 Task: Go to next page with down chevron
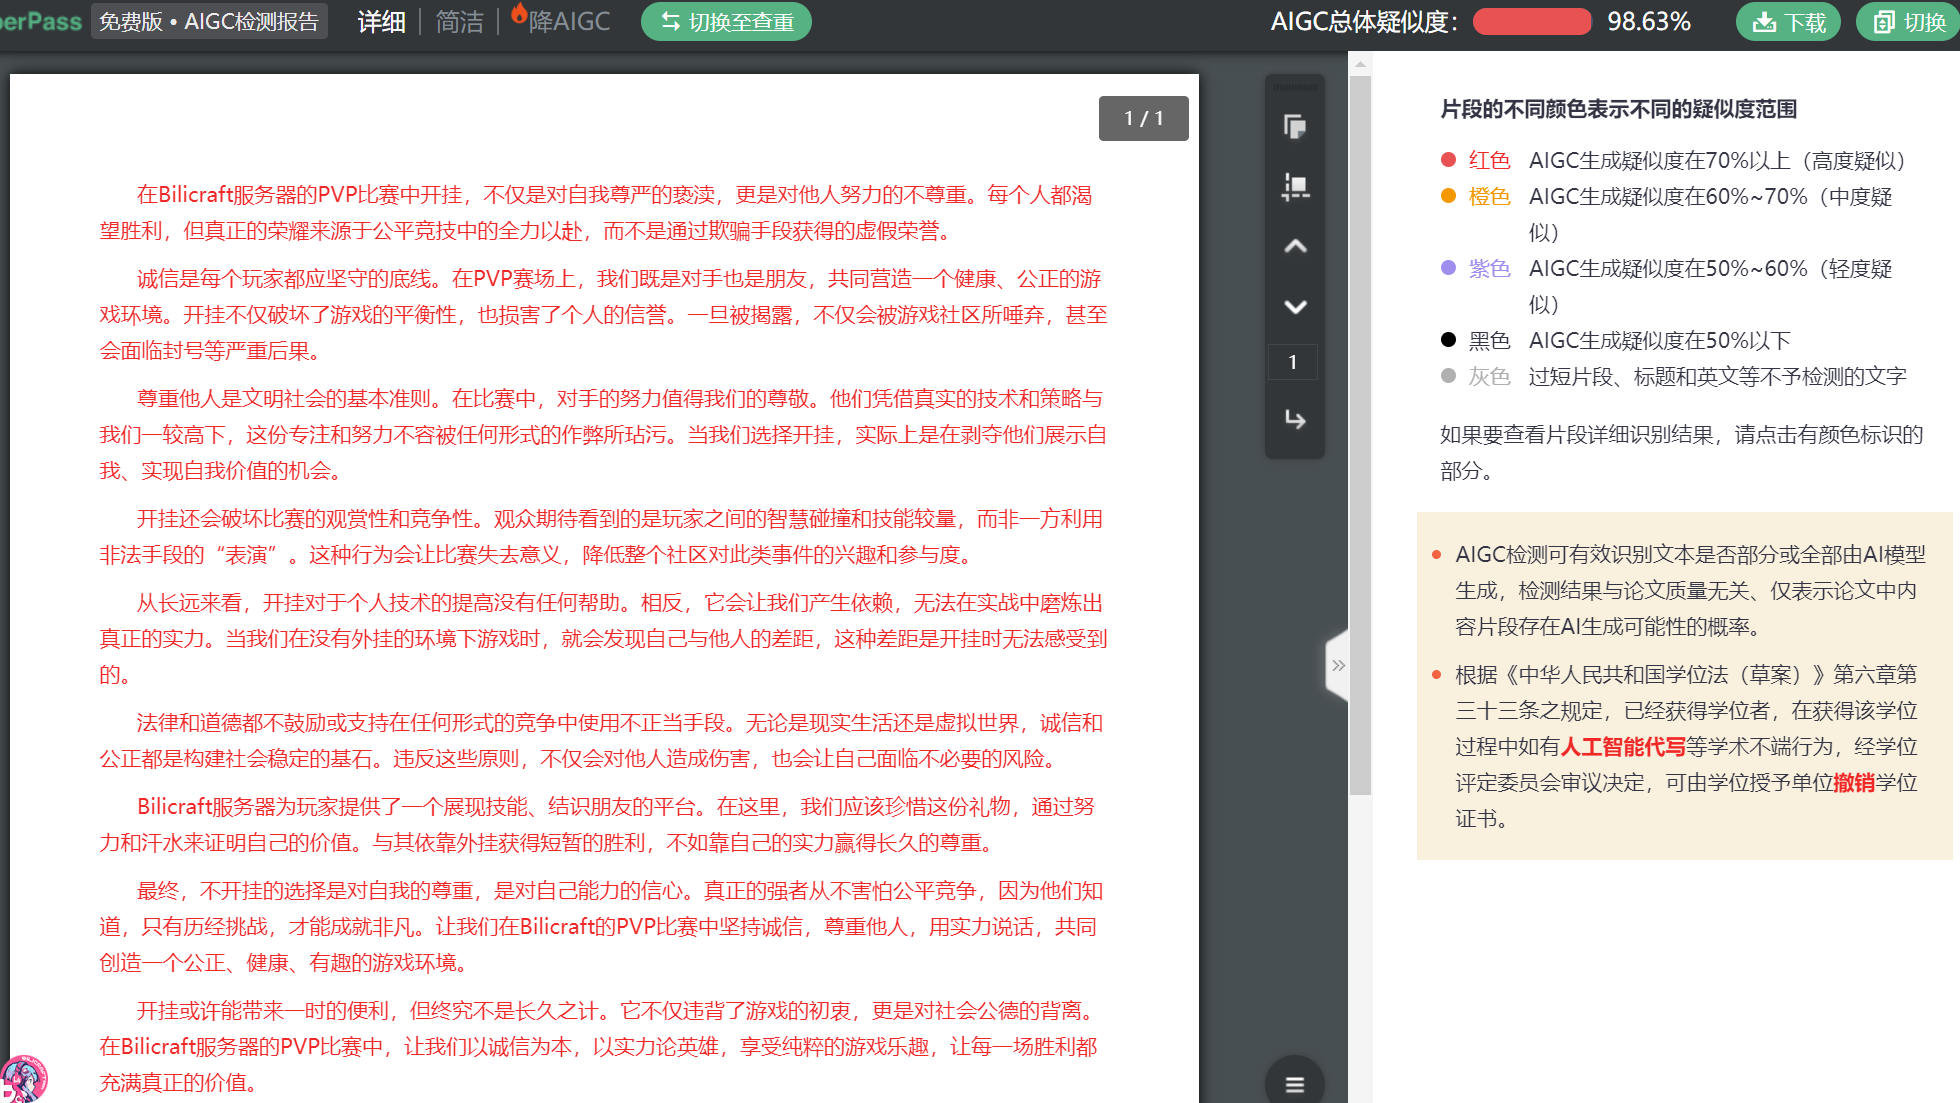click(1295, 306)
